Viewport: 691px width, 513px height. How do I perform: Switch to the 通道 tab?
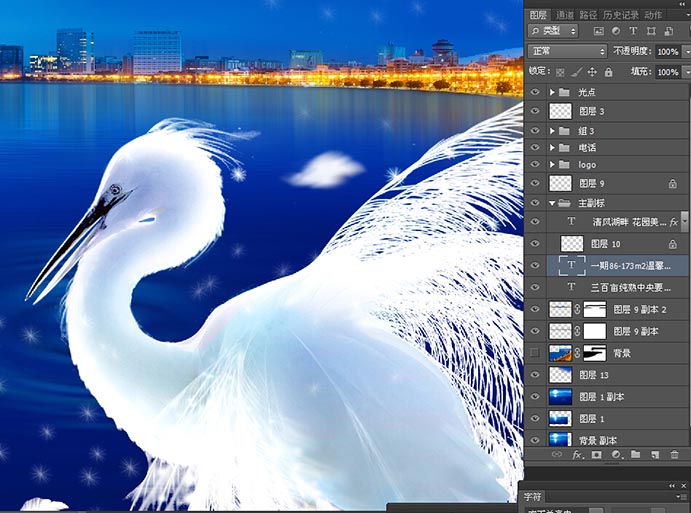click(565, 15)
